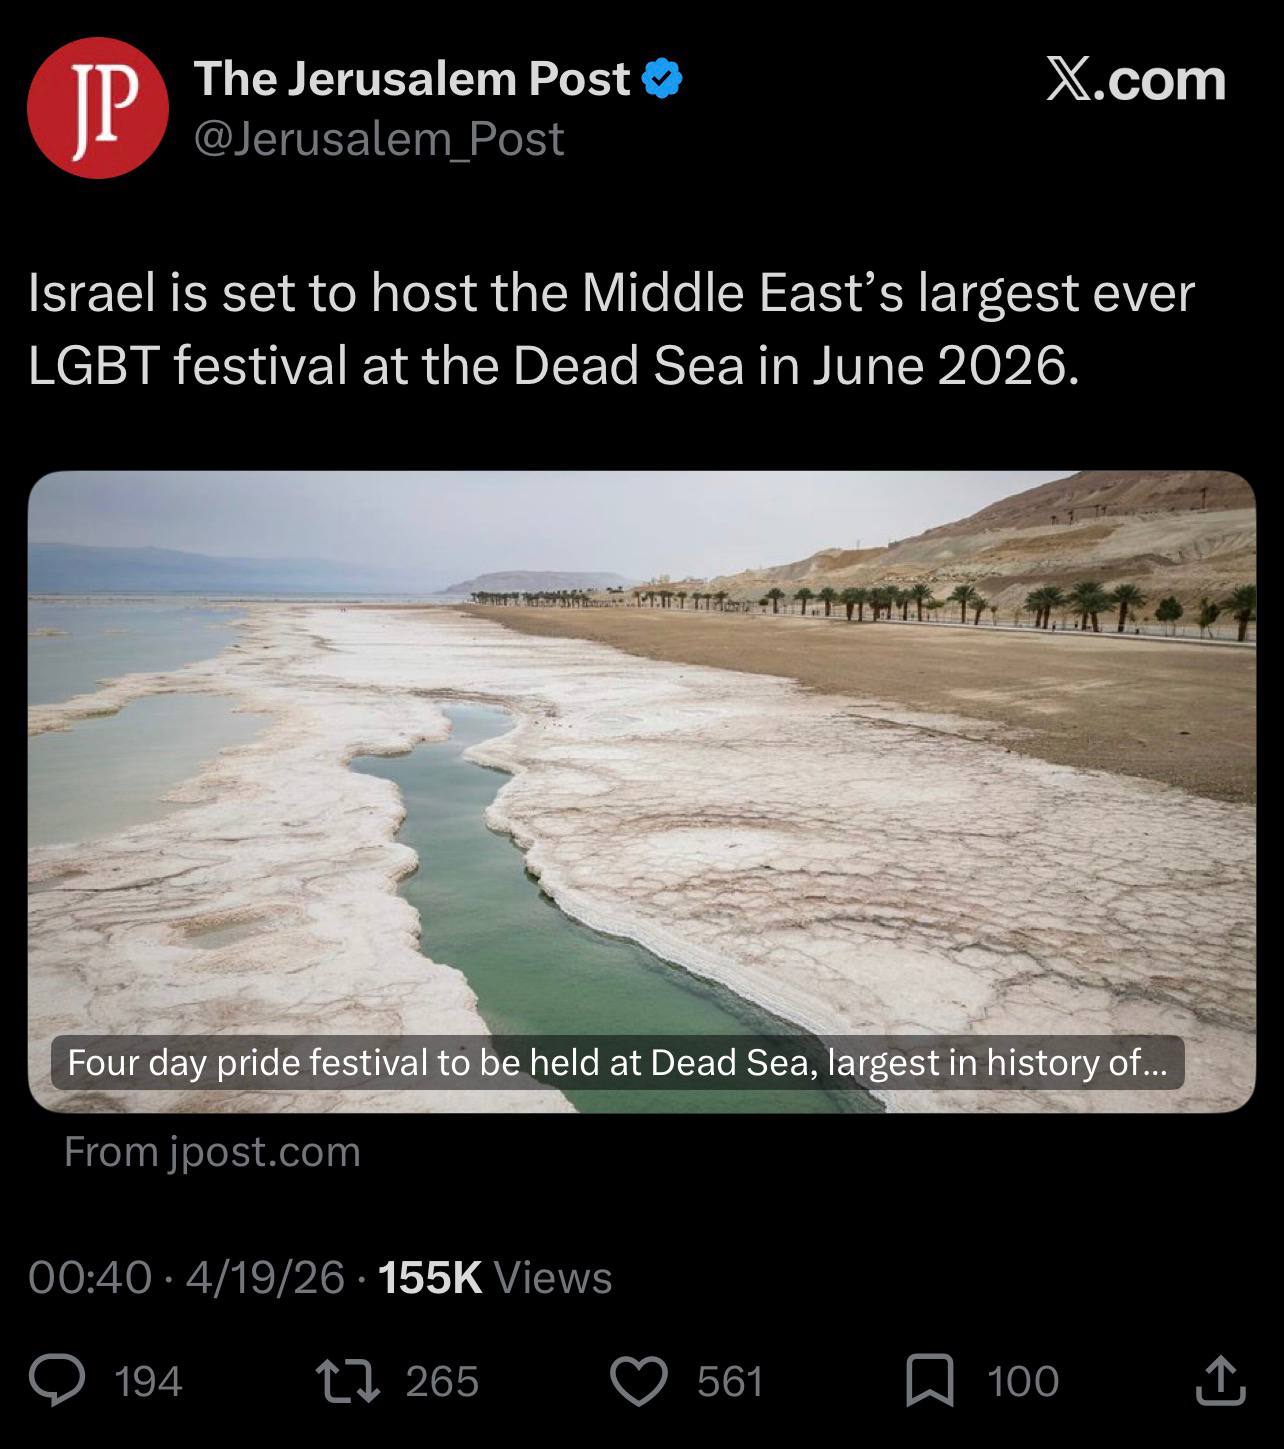Like the post with heart icon
Image resolution: width=1284 pixels, height=1449 pixels.
[x=638, y=1381]
